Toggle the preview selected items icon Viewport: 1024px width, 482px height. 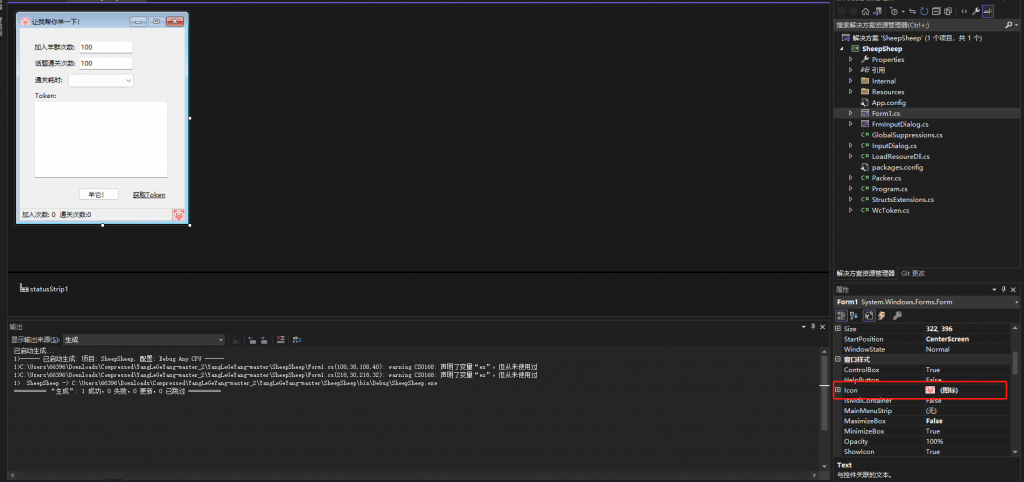(x=987, y=11)
